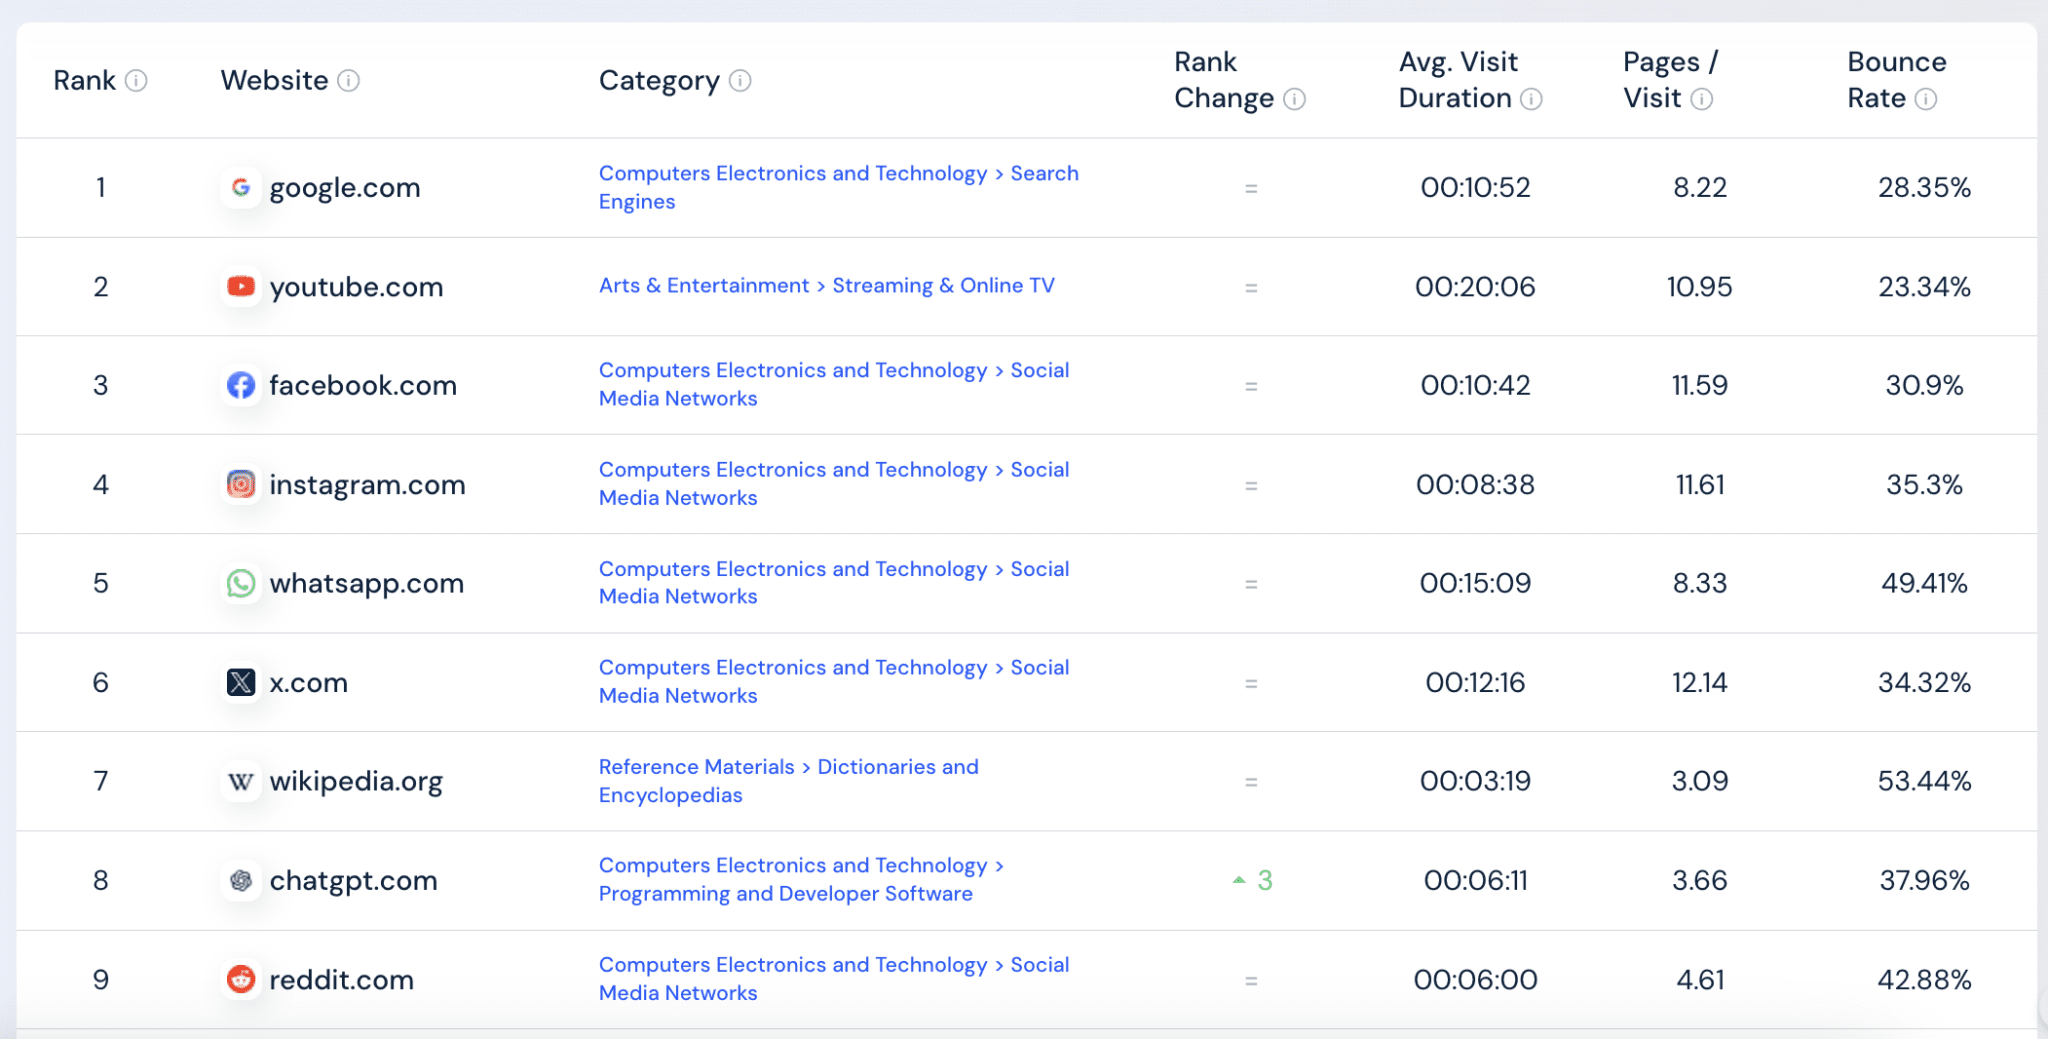Click the Rank Change info icon

[x=1294, y=99]
